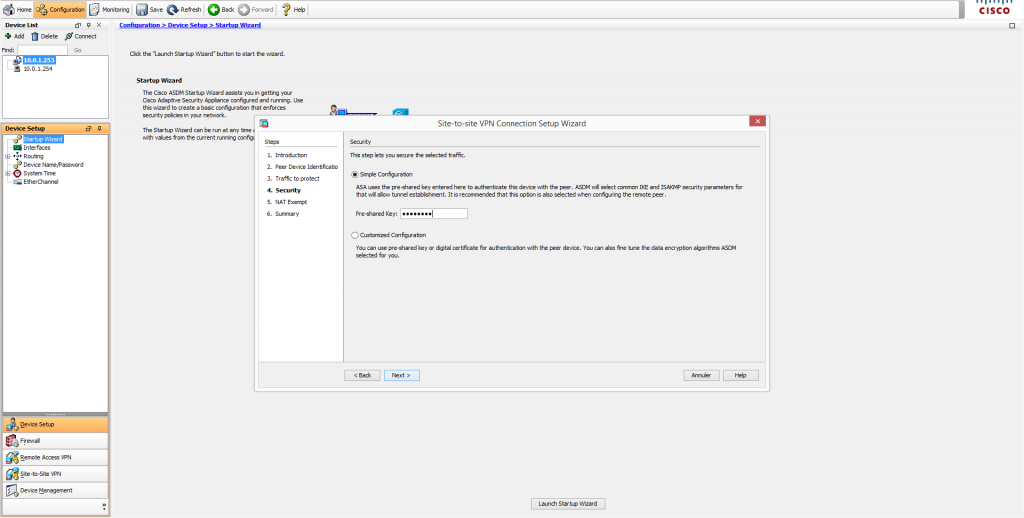Open the Configuration view in toolbar
Image resolution: width=1024 pixels, height=518 pixels.
(x=61, y=9)
